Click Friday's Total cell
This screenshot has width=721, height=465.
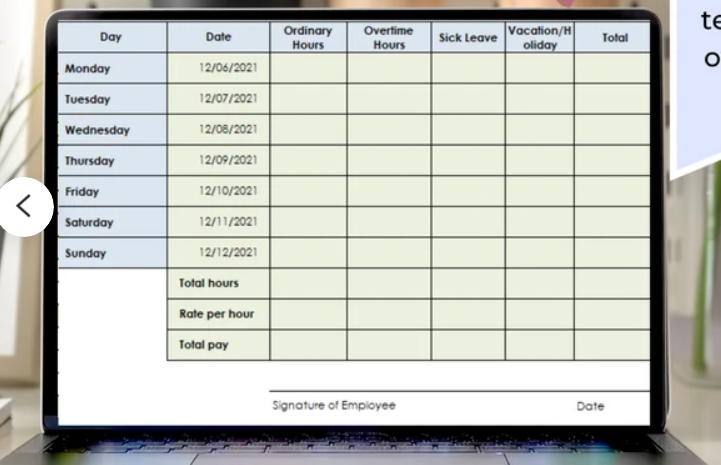tap(612, 191)
